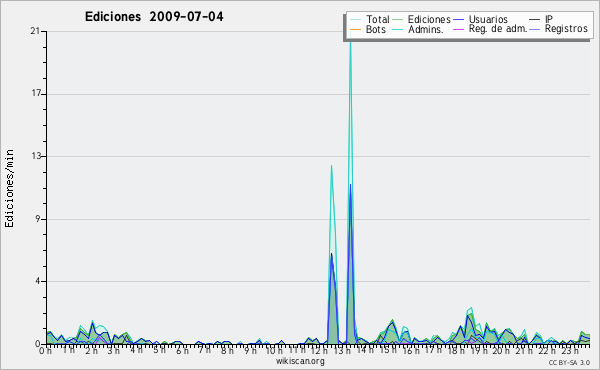Click the x-axis label '2 h'

coord(91,350)
